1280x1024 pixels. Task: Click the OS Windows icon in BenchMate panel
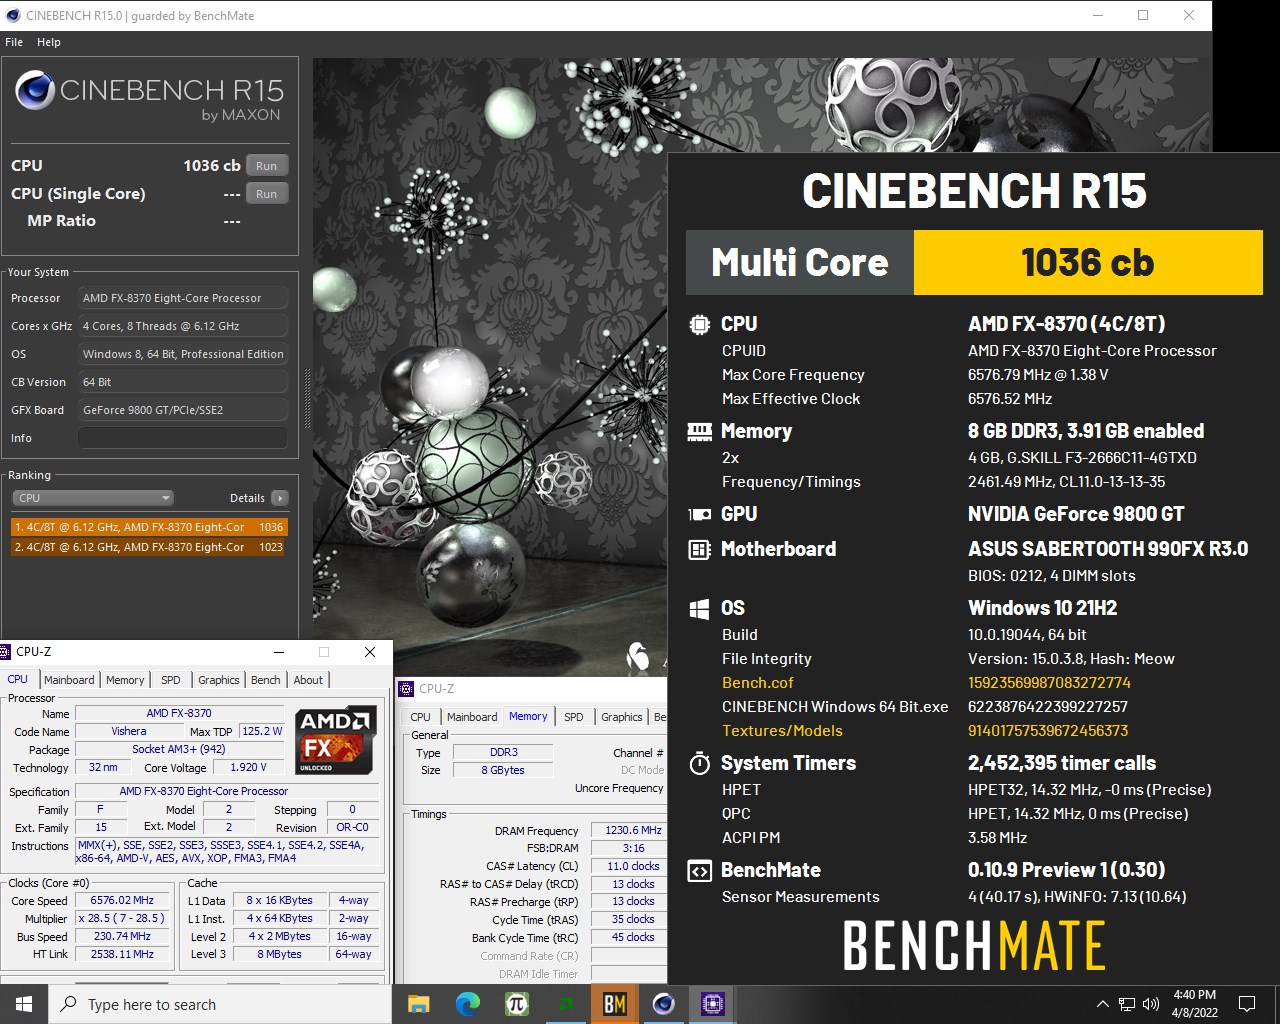point(699,608)
